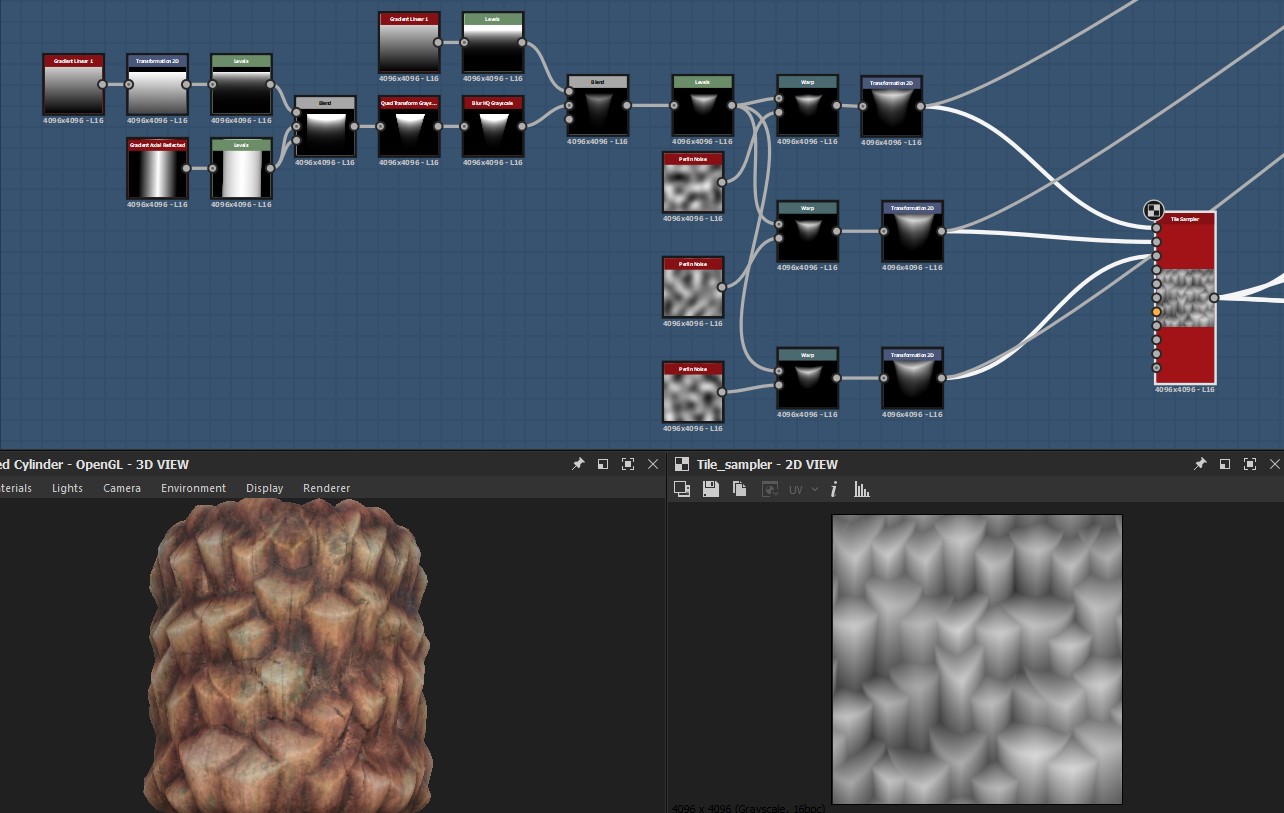Select the bottom Perlin Noise node
Image resolution: width=1284 pixels, height=813 pixels.
pyautogui.click(x=693, y=392)
